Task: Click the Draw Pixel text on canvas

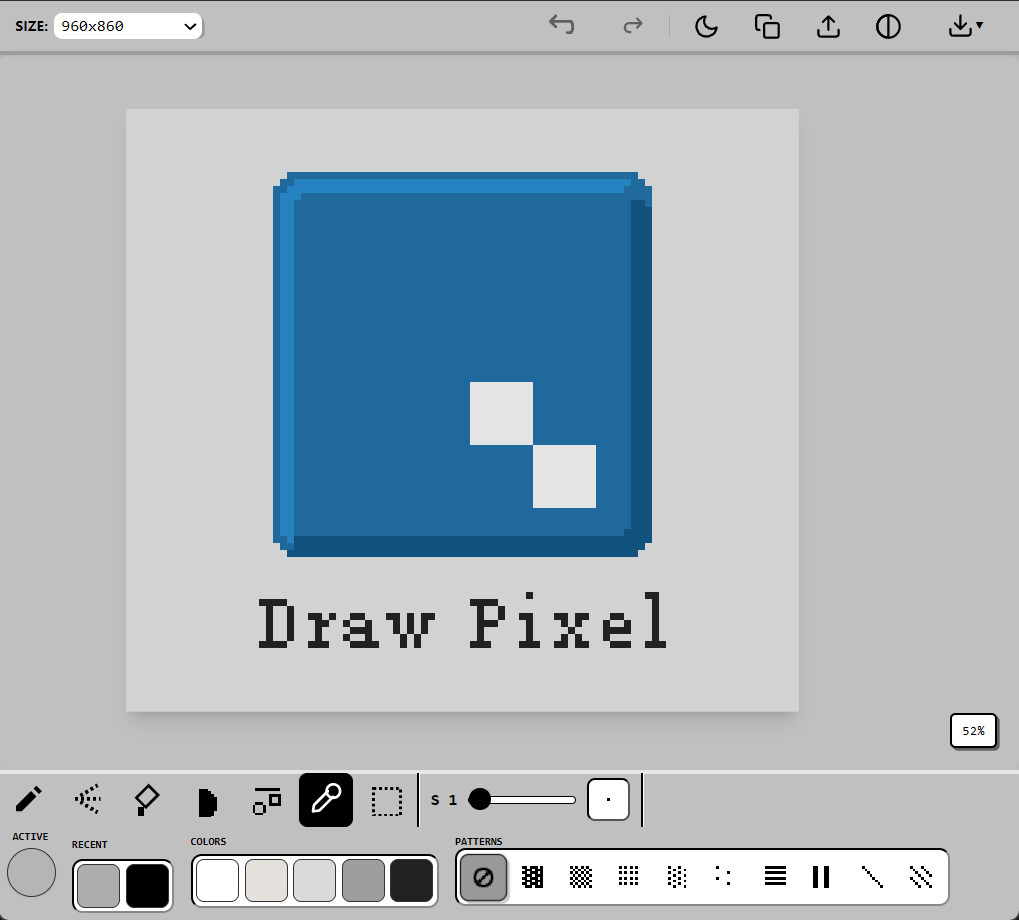Action: (462, 621)
